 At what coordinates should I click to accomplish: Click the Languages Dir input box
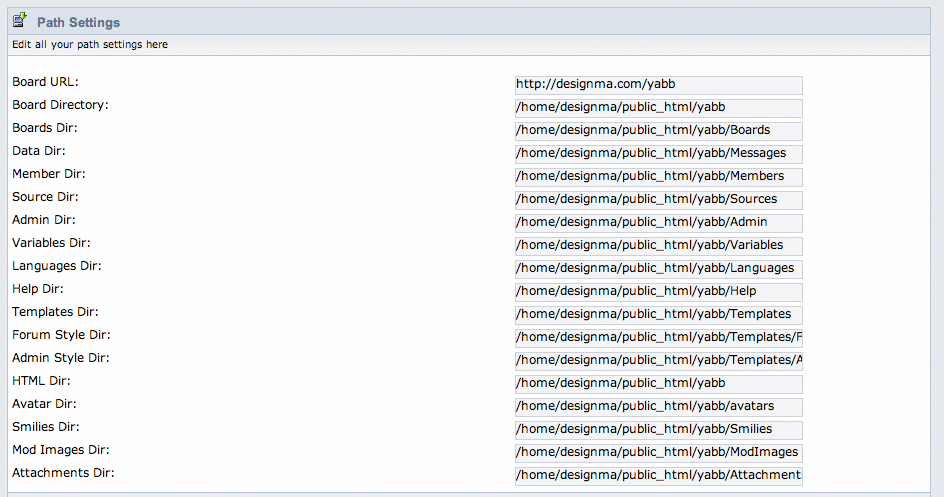(x=658, y=269)
